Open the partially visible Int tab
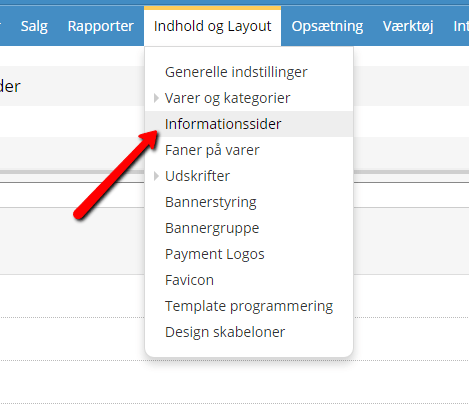The image size is (469, 420). pyautogui.click(x=461, y=26)
